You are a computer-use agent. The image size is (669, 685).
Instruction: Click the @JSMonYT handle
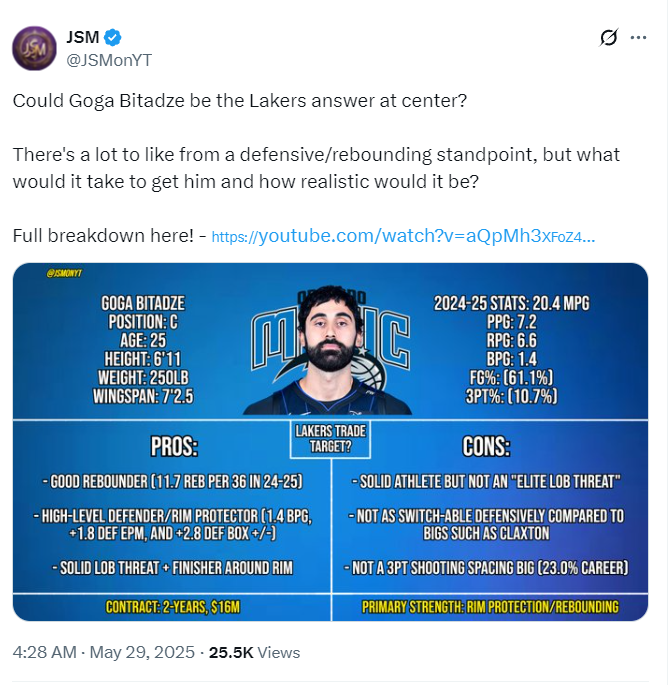(x=109, y=59)
